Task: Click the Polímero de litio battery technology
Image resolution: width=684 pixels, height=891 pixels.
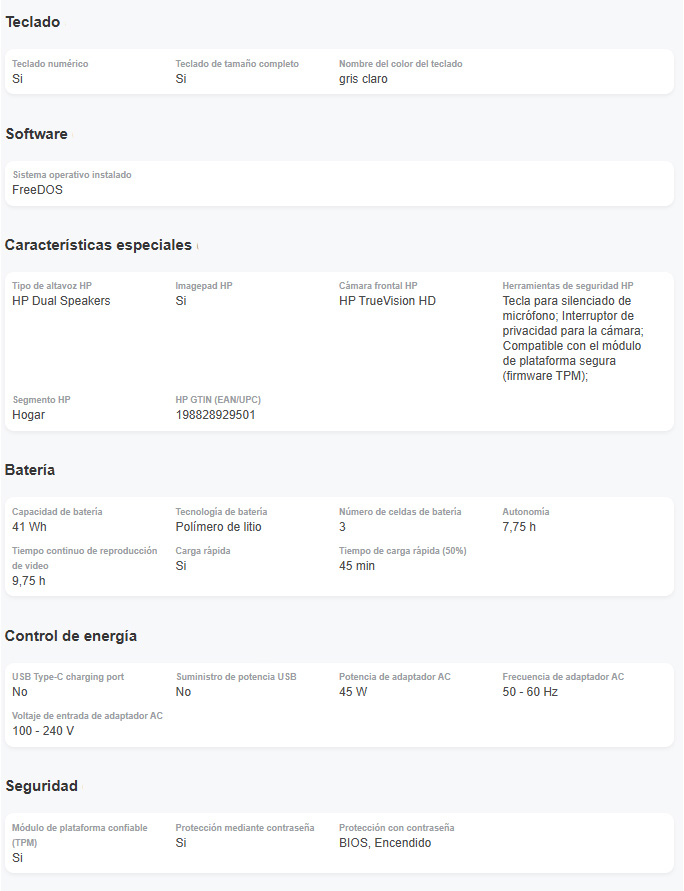Action: (219, 527)
